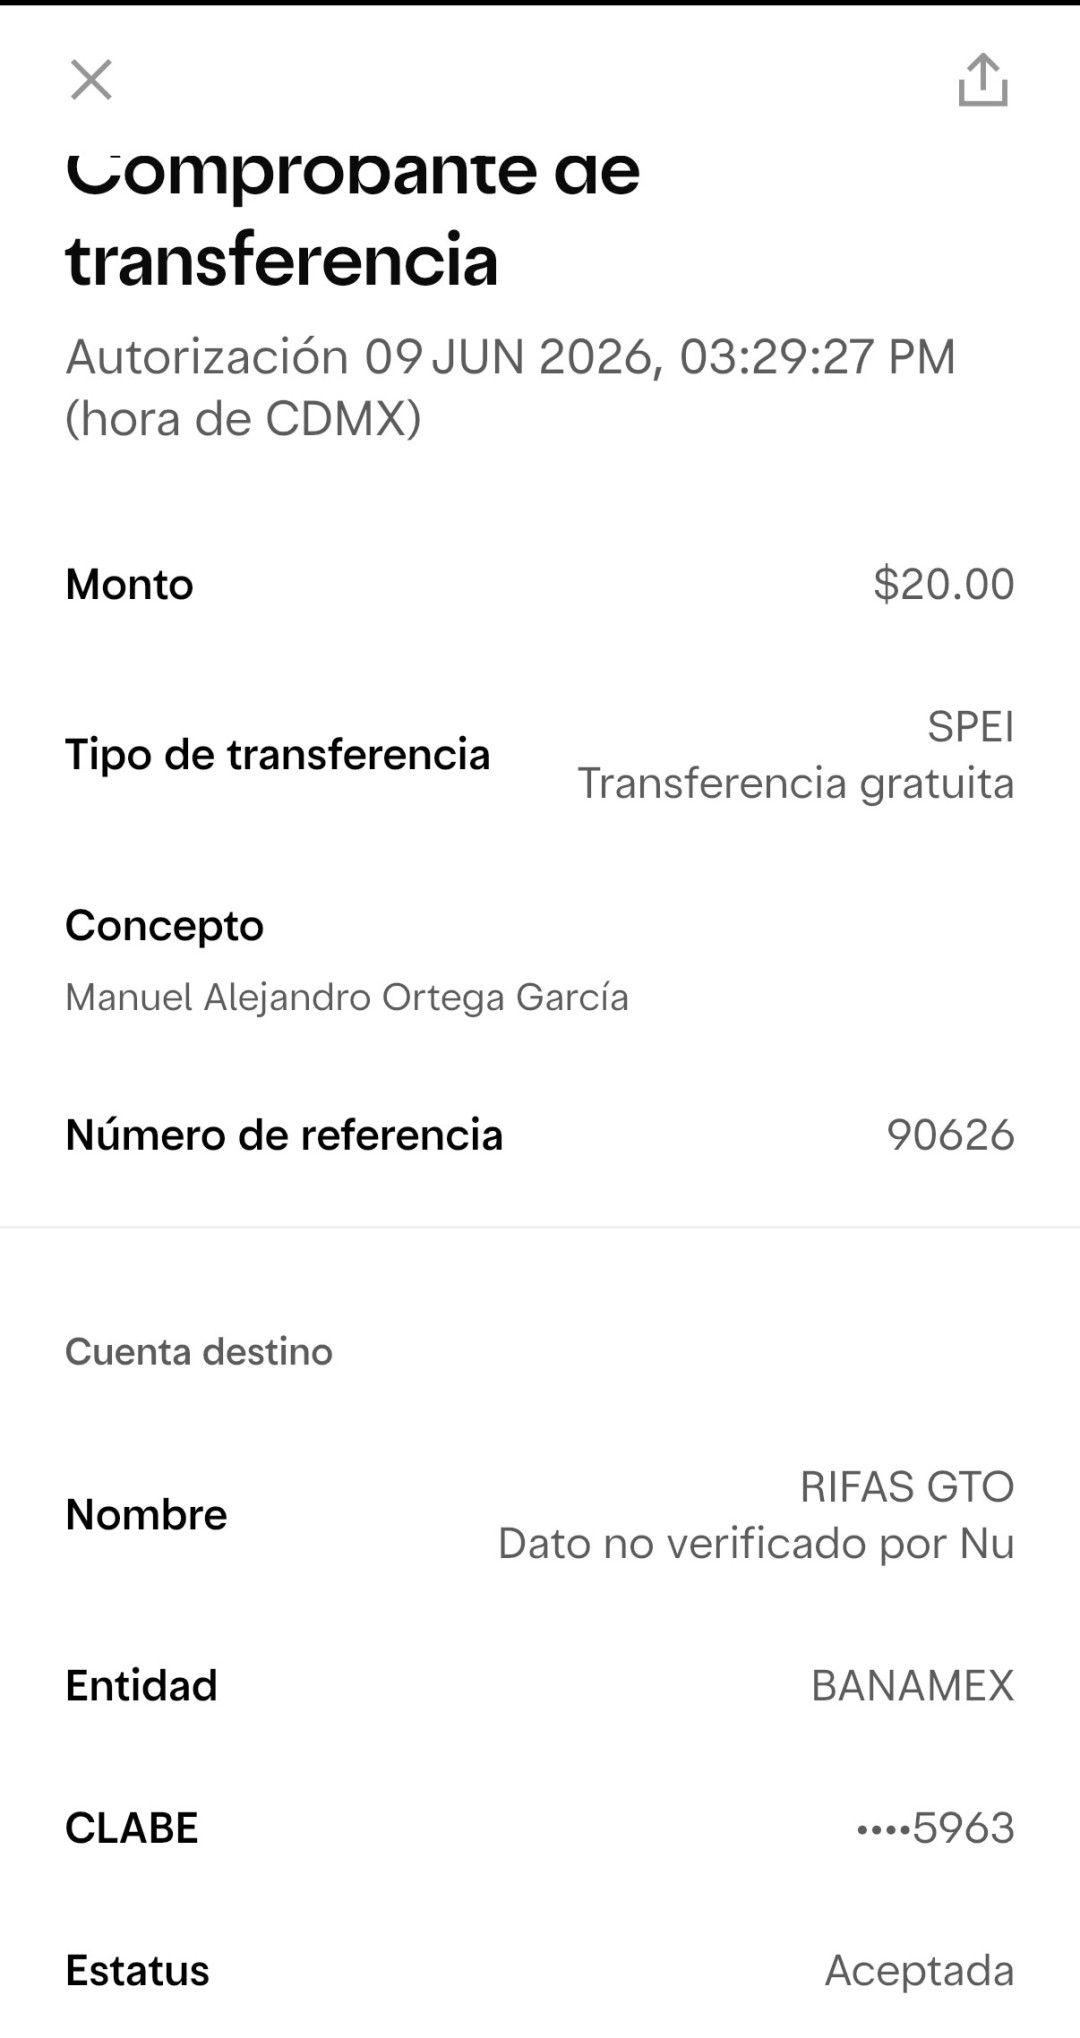The width and height of the screenshot is (1080, 2038).
Task: Tap the Estatus label
Action: click(x=137, y=1971)
